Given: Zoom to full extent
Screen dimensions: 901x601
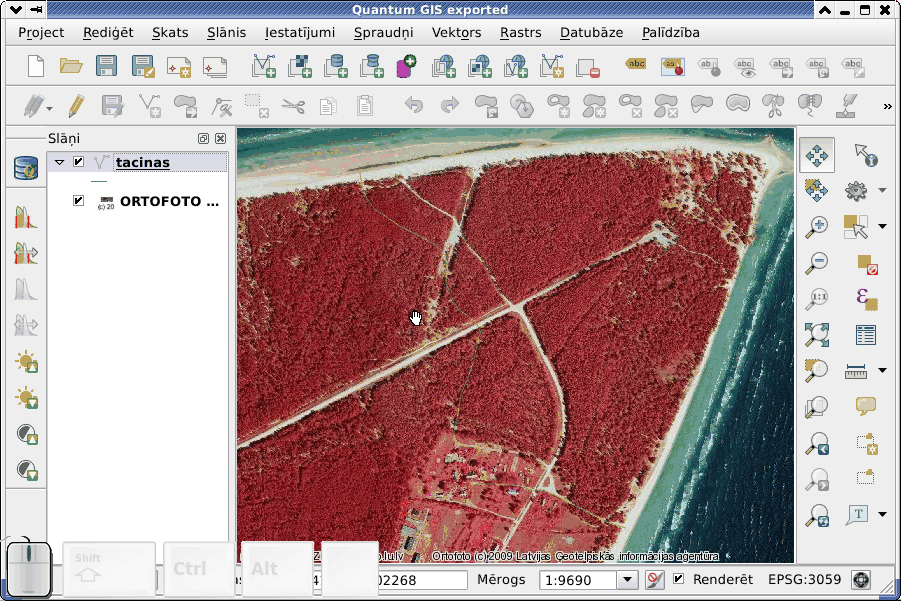Looking at the screenshot, I should point(817,335).
